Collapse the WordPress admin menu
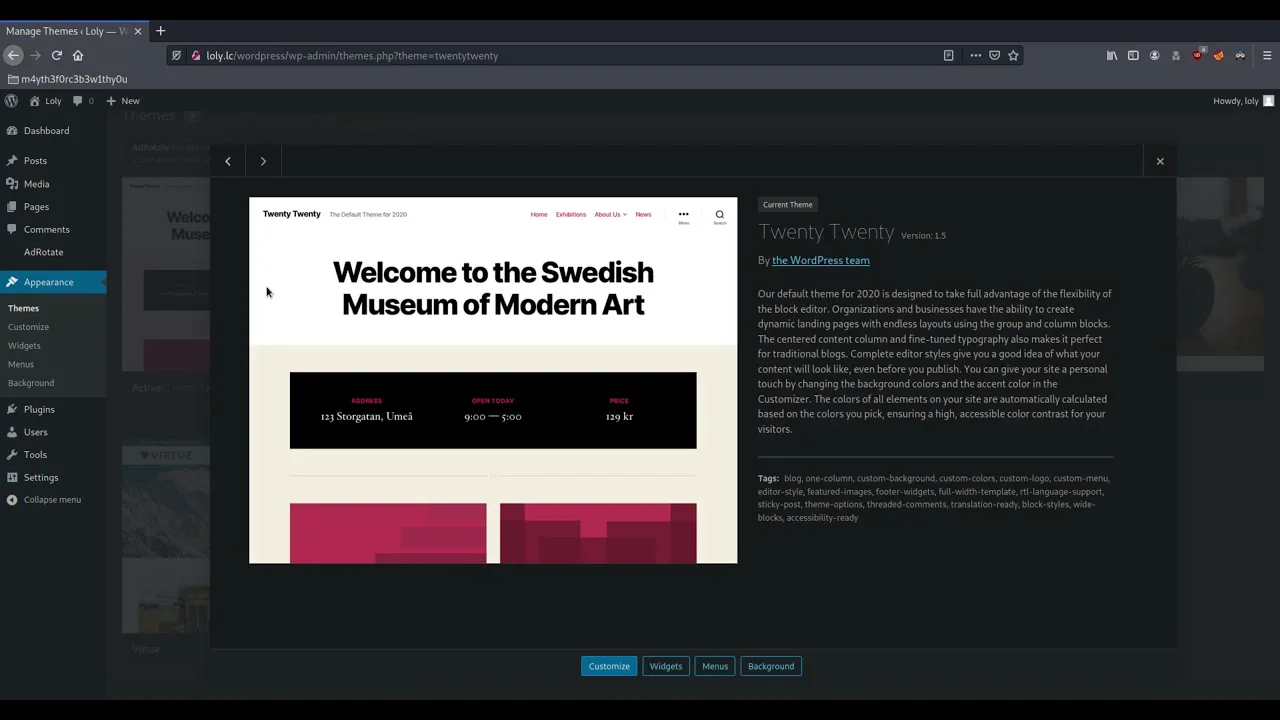 pyautogui.click(x=52, y=500)
